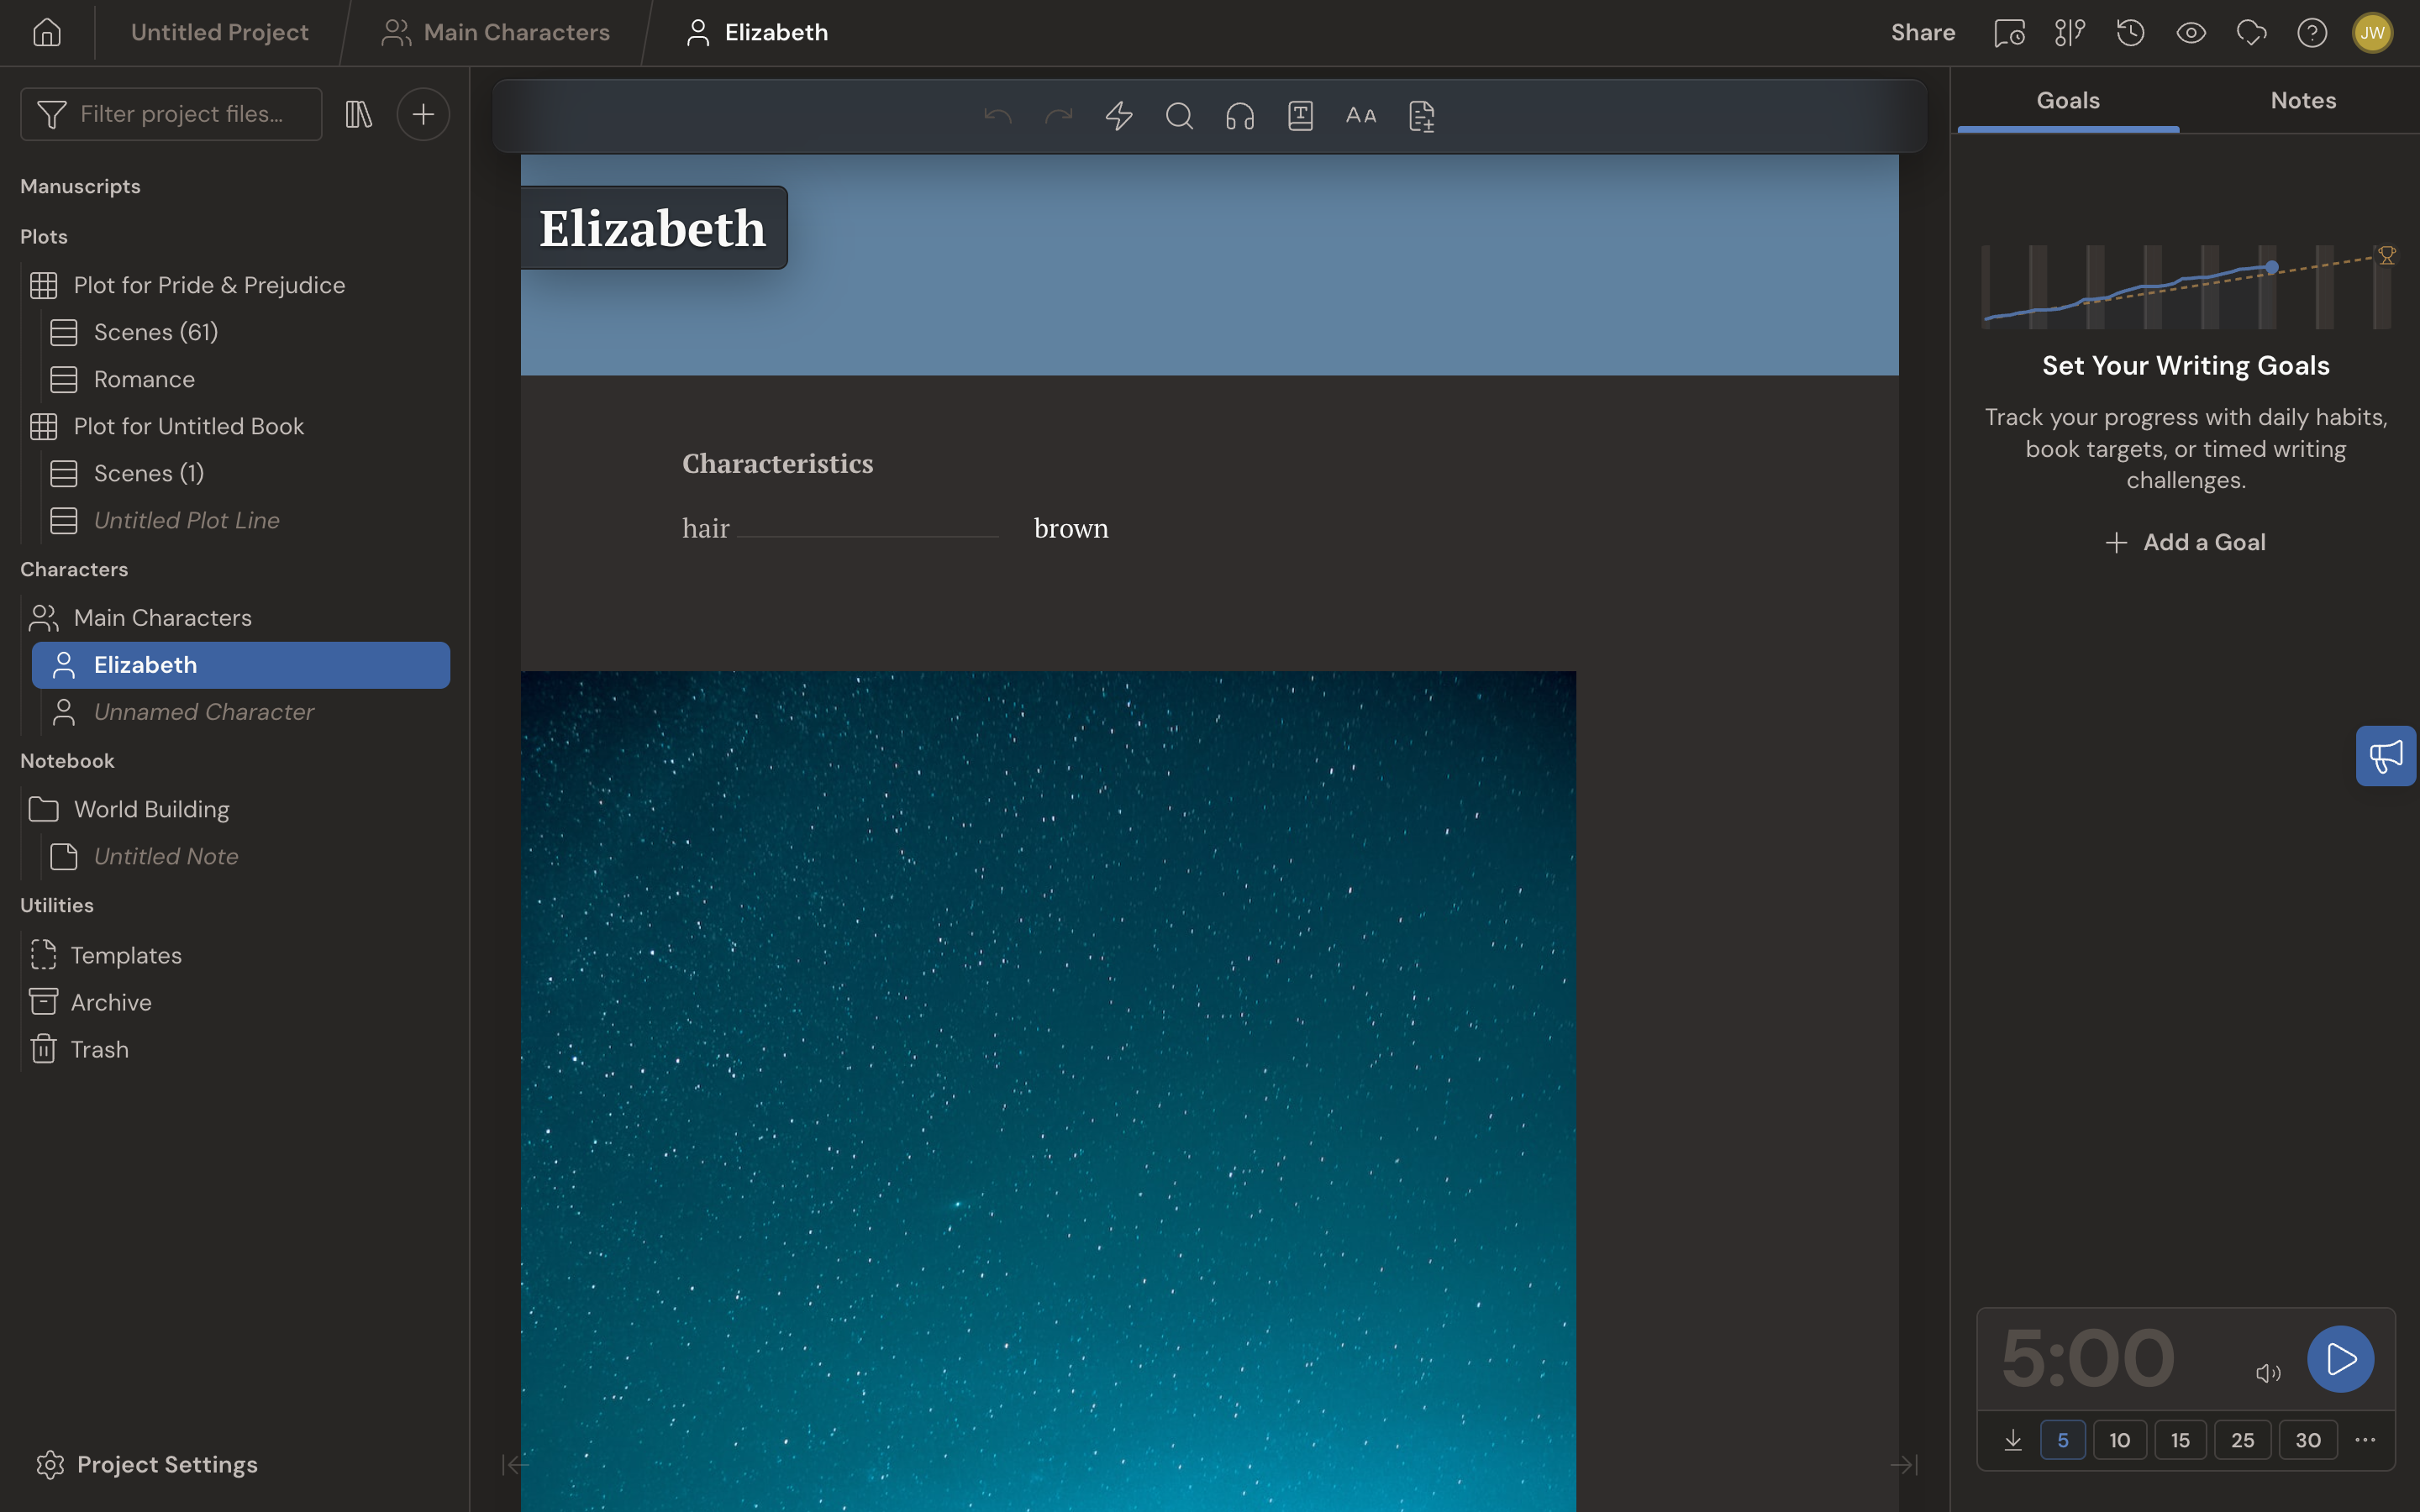Open the search magnifier in the editor toolbar
2420x1512 pixels.
1180,116
